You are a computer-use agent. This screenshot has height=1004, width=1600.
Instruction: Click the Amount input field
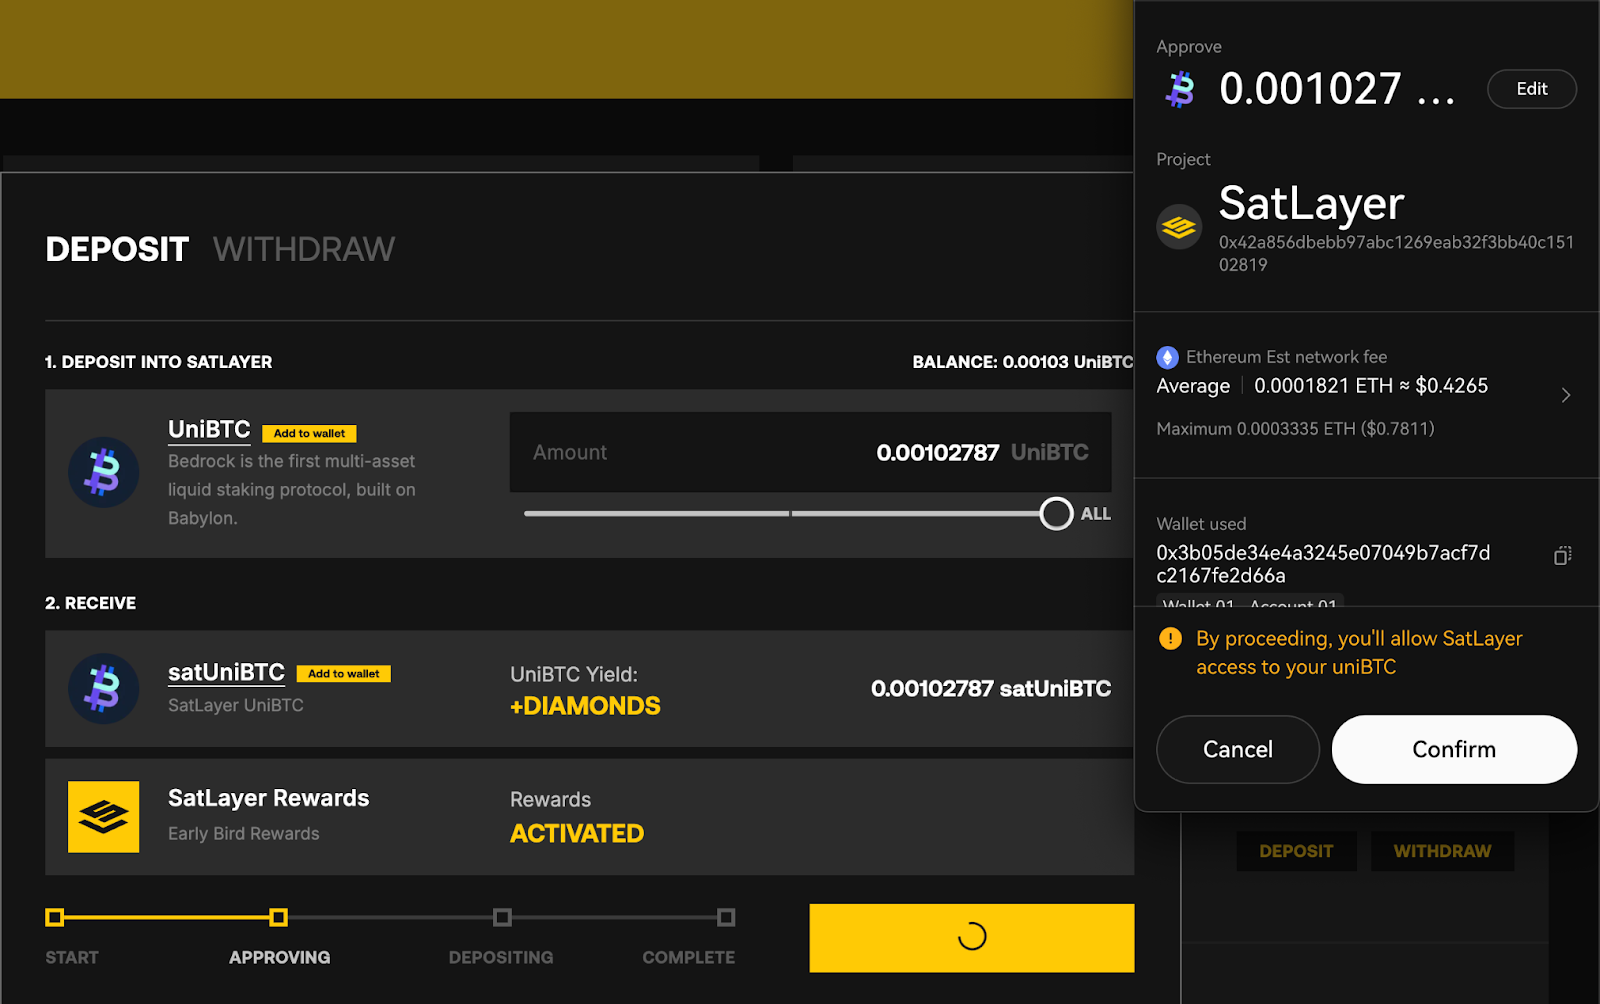[x=811, y=452]
